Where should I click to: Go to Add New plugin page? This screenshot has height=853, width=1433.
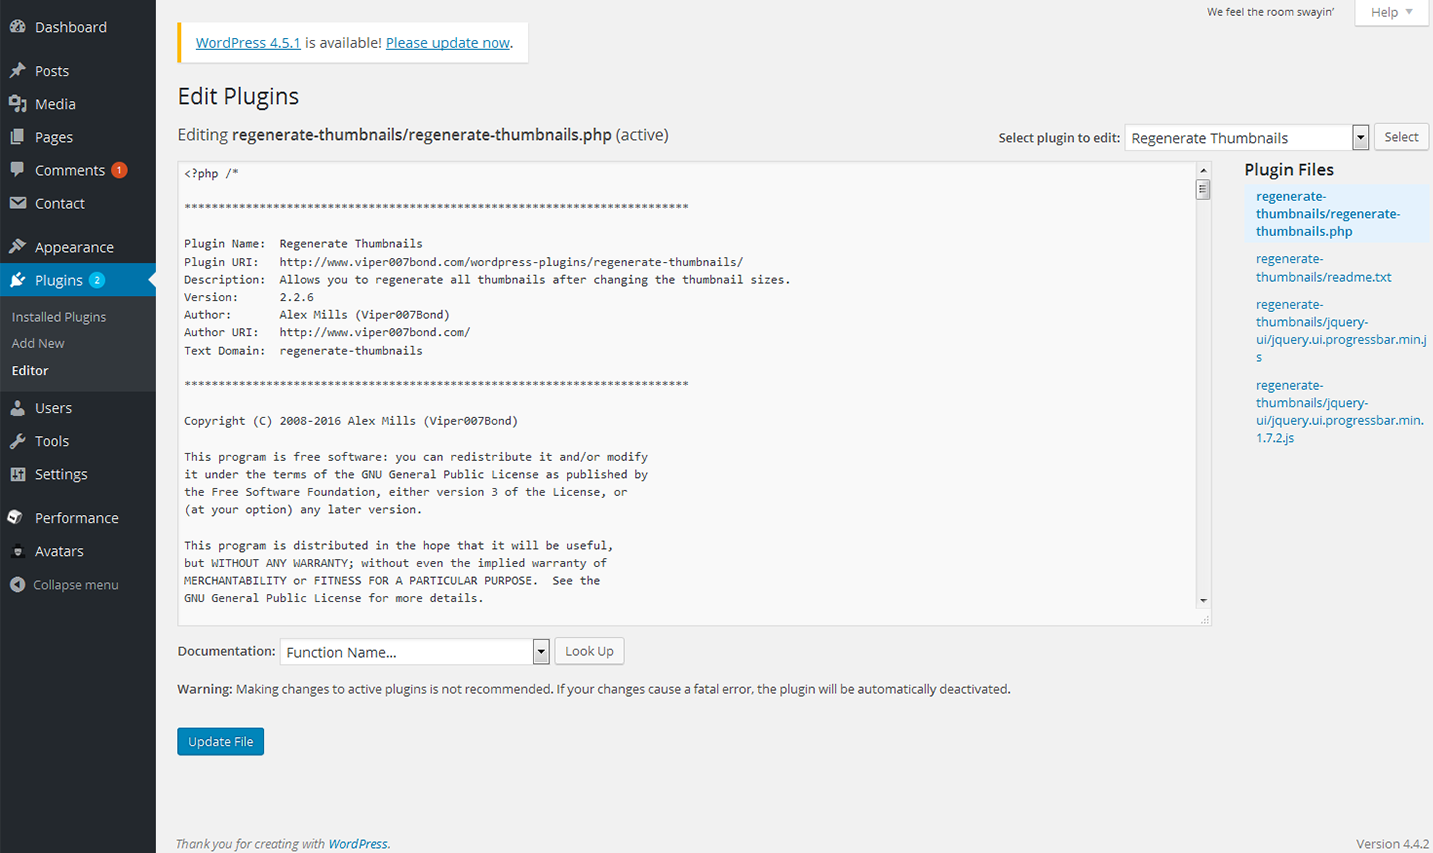point(38,343)
